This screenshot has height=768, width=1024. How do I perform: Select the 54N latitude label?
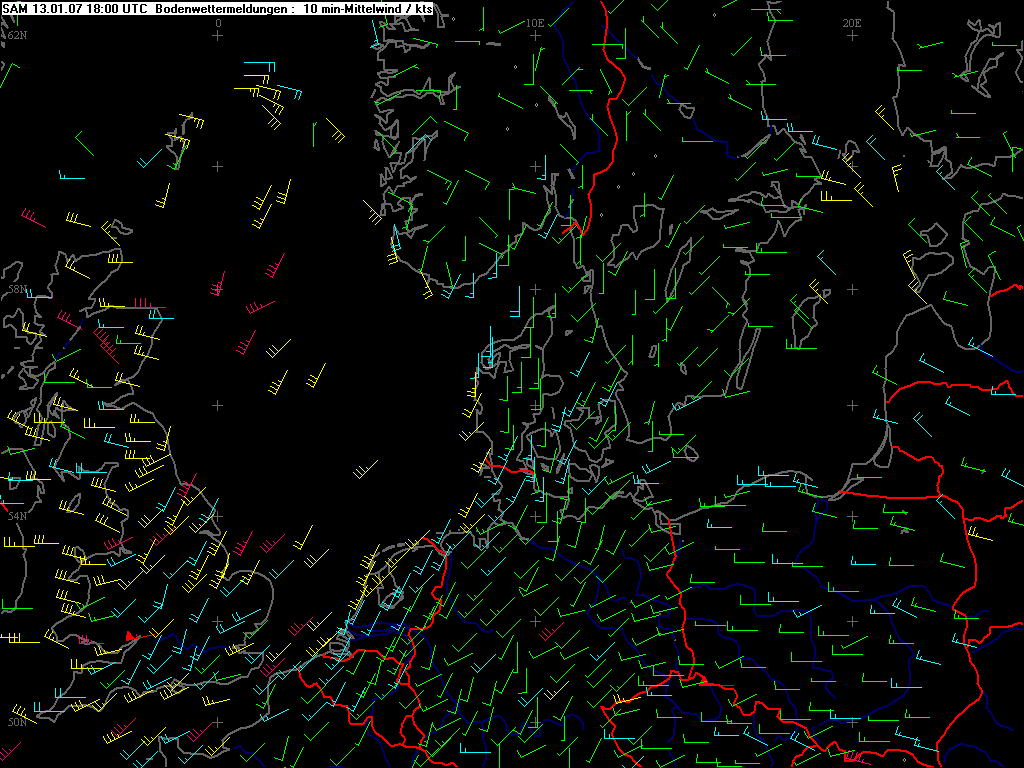(16, 516)
